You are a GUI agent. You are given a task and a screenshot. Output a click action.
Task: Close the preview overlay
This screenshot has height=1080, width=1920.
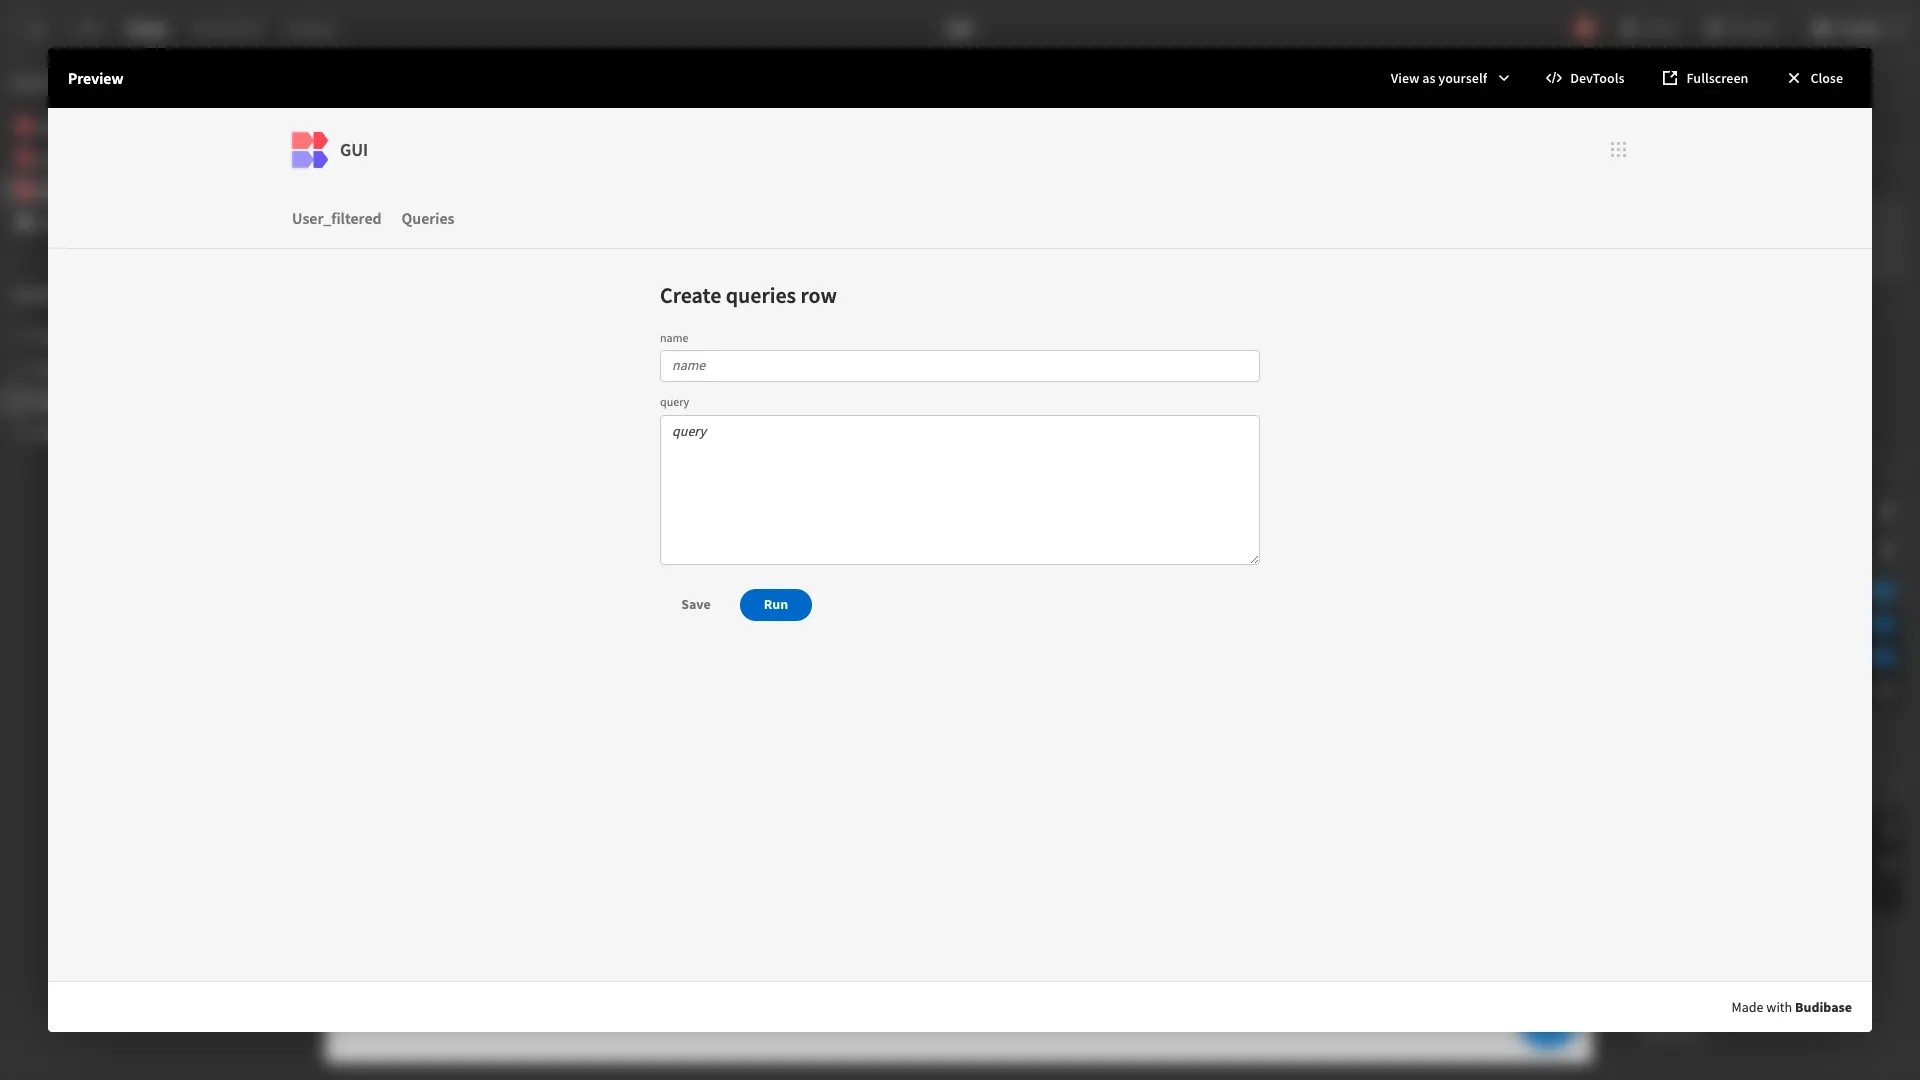(x=1815, y=78)
